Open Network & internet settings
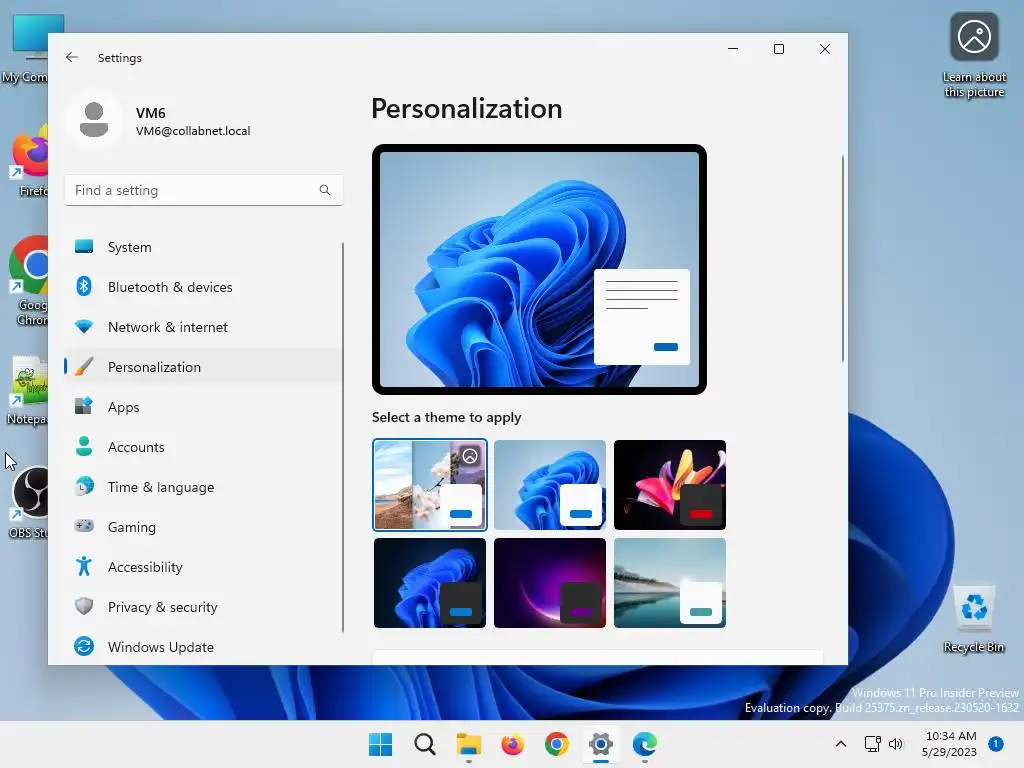The image size is (1024, 768). (203, 327)
